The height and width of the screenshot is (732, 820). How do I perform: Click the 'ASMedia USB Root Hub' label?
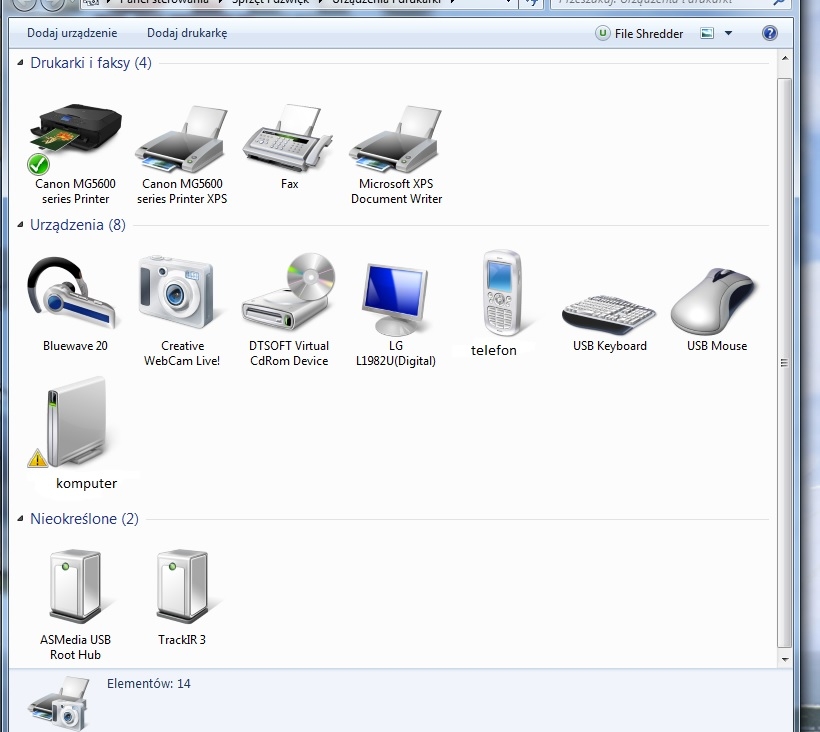(x=75, y=647)
